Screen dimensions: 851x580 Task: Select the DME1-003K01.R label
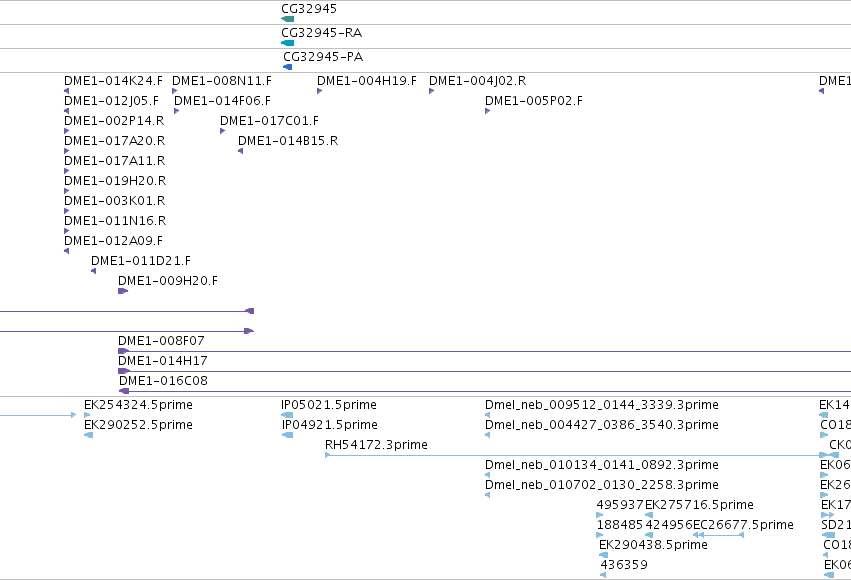click(x=115, y=201)
